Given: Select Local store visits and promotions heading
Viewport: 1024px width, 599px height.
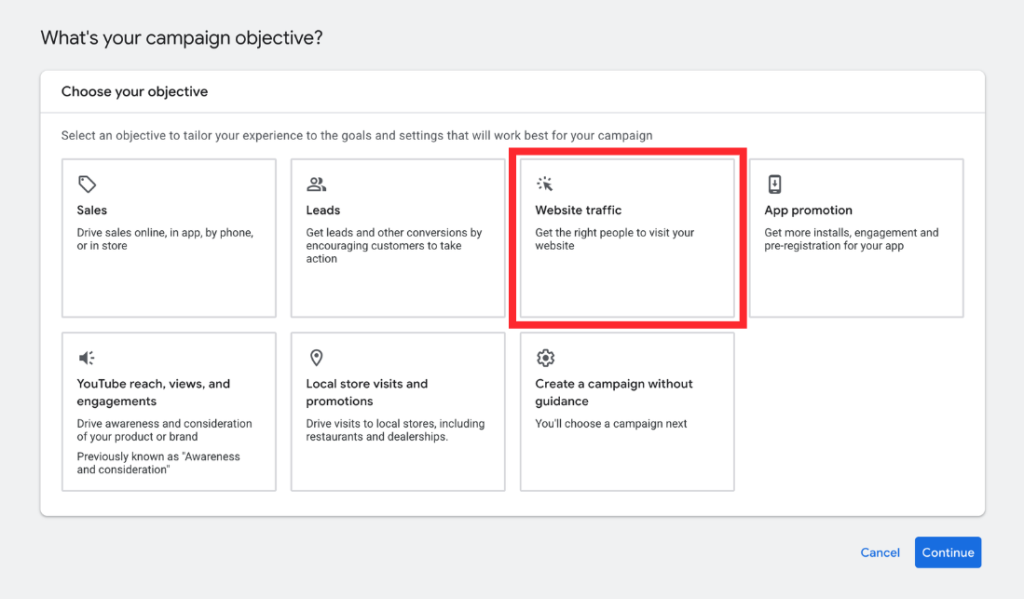Looking at the screenshot, I should pos(366,393).
